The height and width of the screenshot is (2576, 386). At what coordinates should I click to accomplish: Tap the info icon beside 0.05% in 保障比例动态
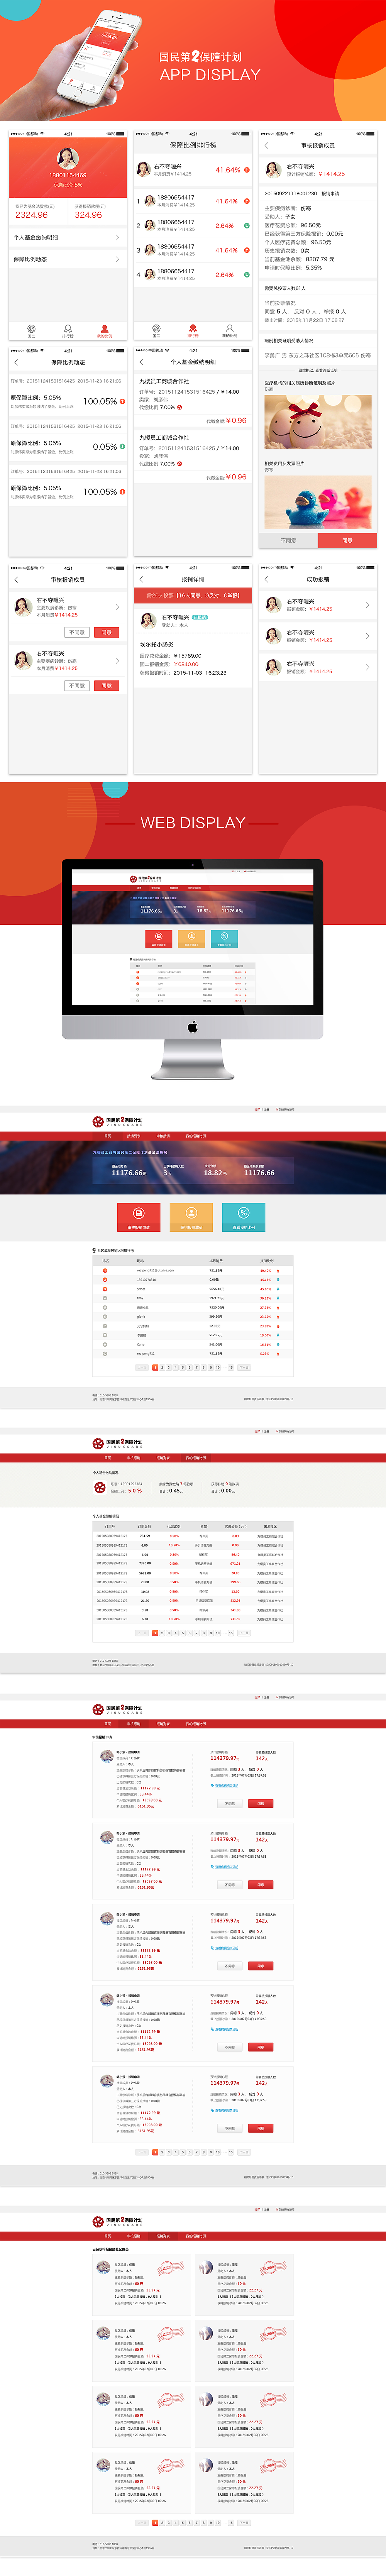point(122,447)
